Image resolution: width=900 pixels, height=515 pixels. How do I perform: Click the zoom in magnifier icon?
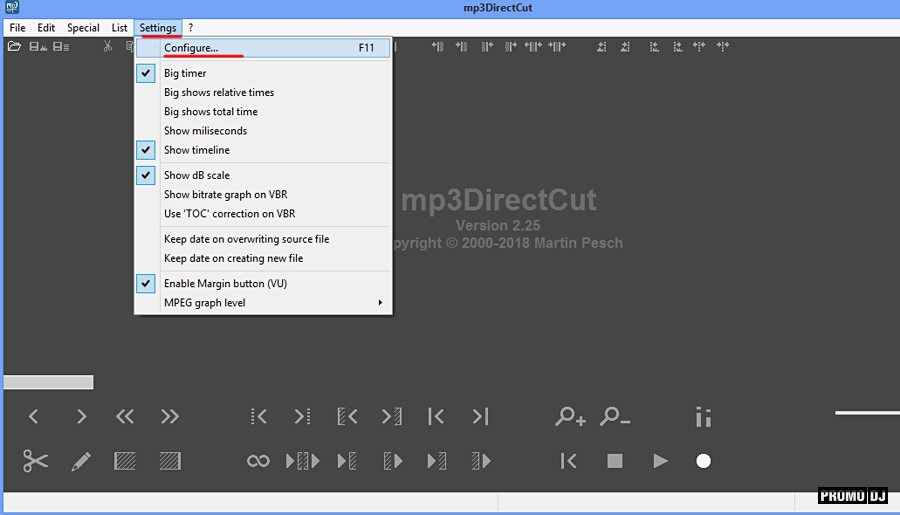click(570, 417)
